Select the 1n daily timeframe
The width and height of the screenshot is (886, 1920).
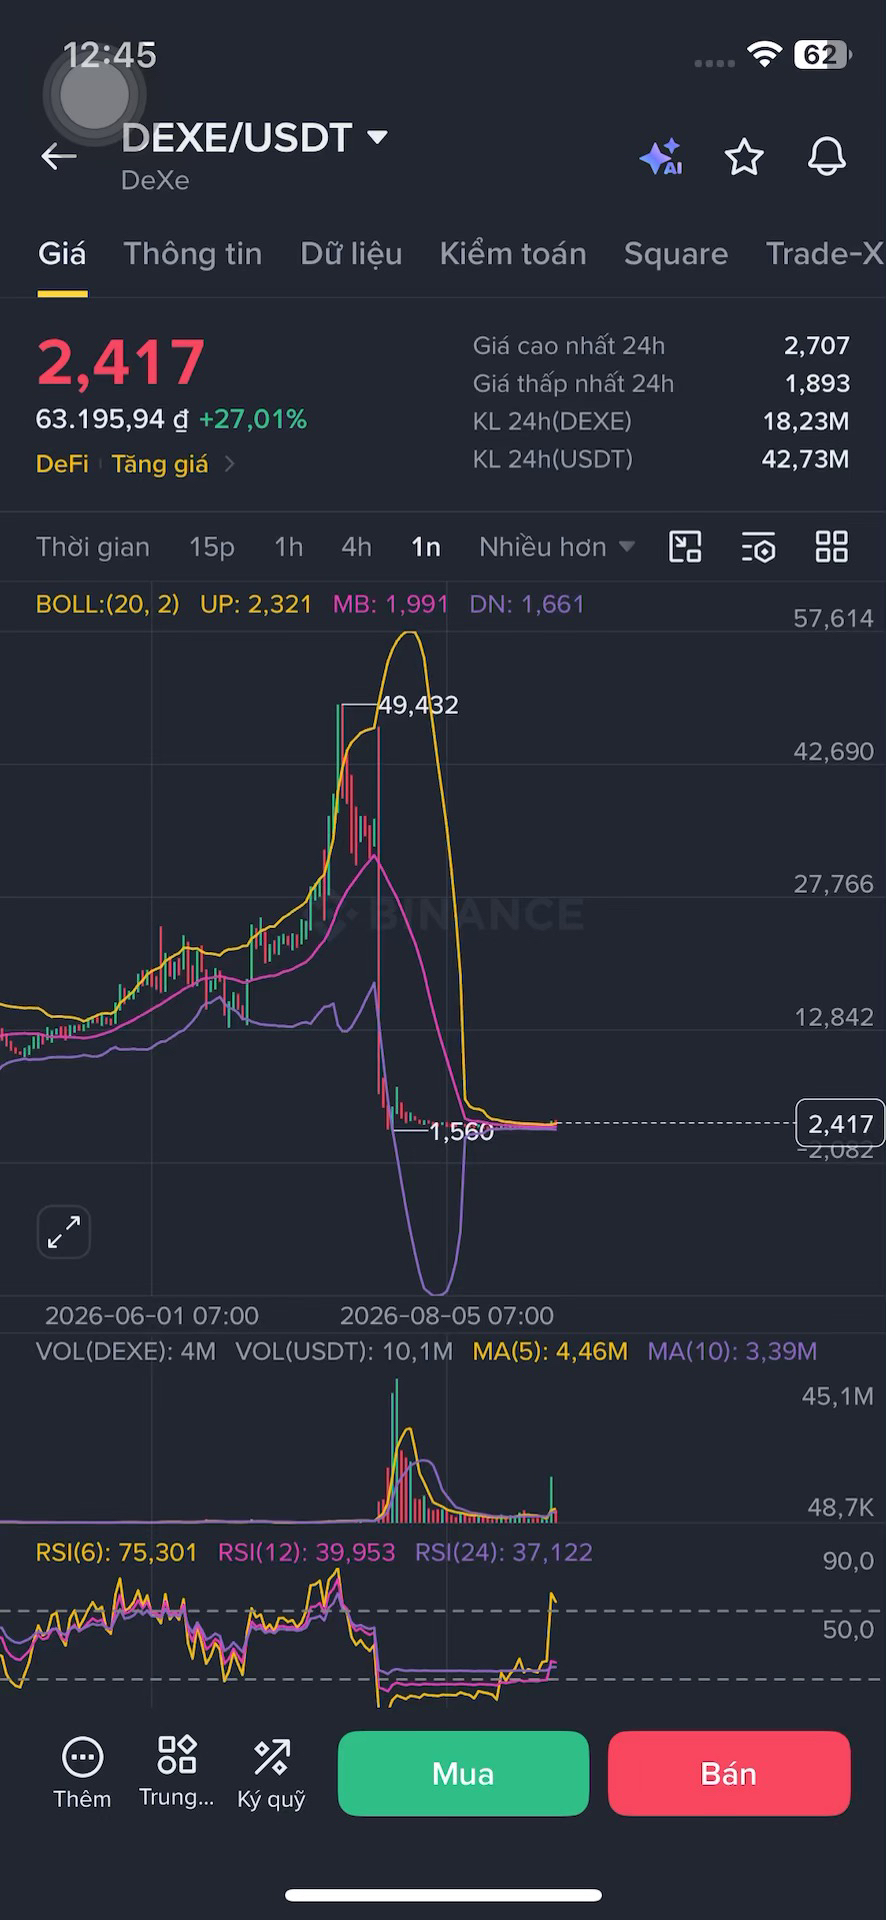(x=426, y=547)
